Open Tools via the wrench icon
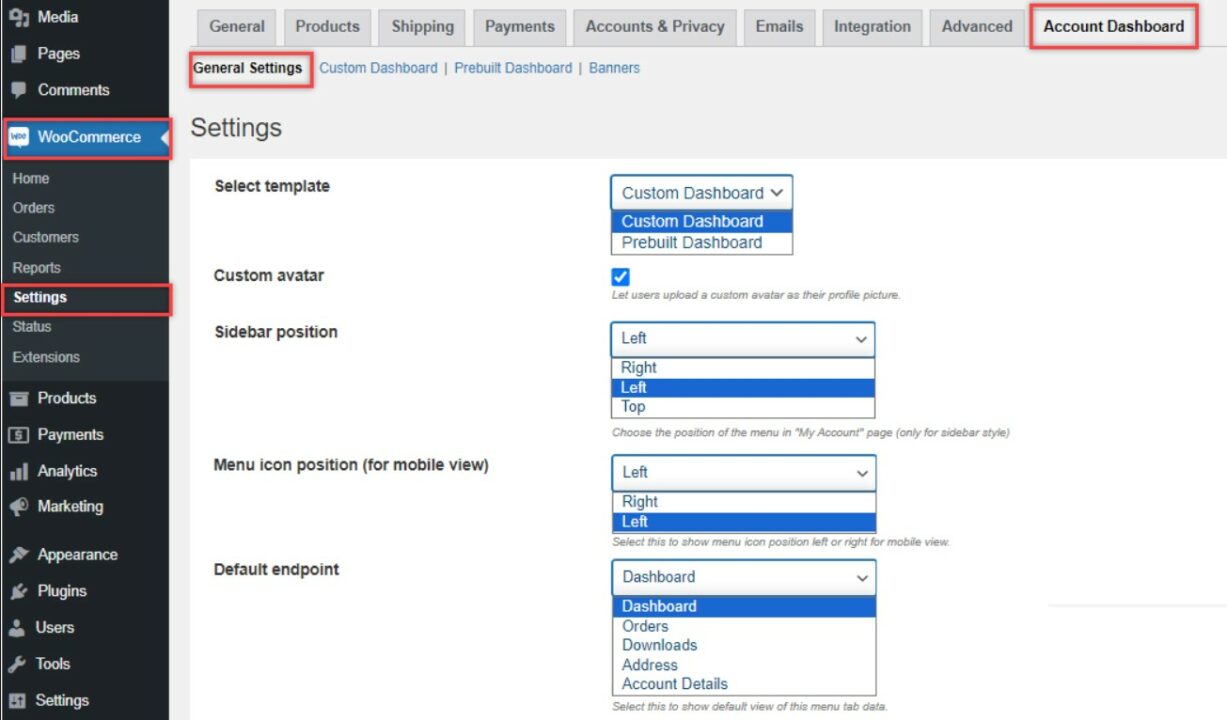The height and width of the screenshot is (720, 1227). [x=18, y=664]
